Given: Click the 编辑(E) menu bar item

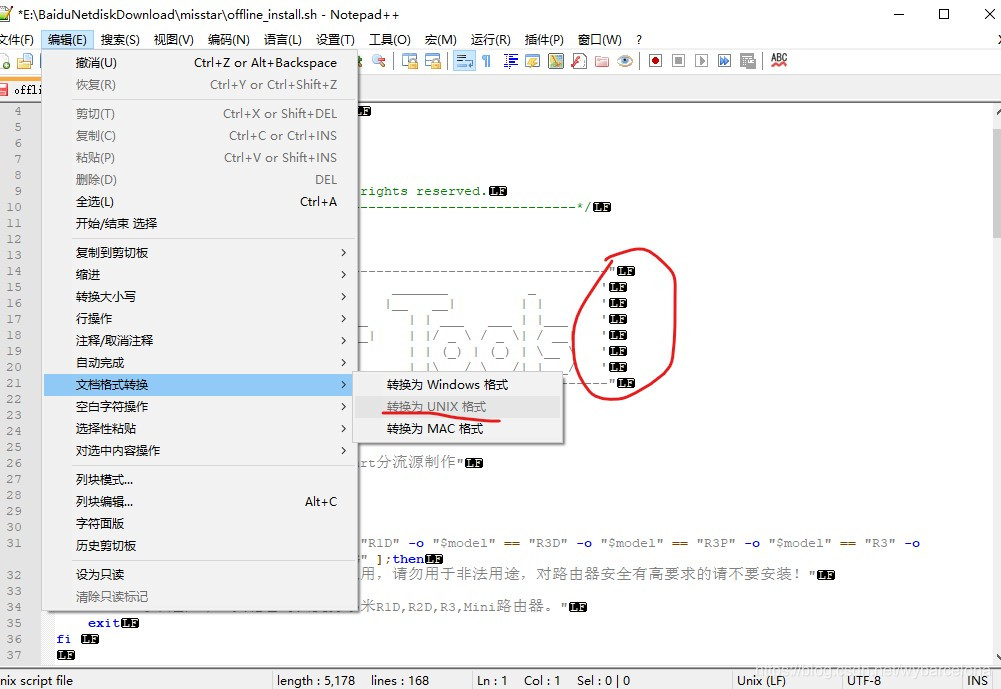Looking at the screenshot, I should pyautogui.click(x=67, y=40).
